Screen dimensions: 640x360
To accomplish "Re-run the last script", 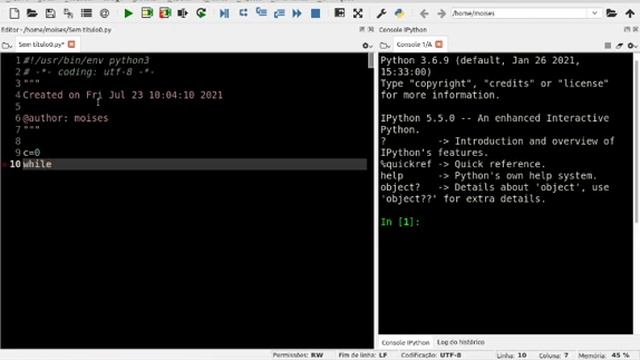I will (201, 13).
